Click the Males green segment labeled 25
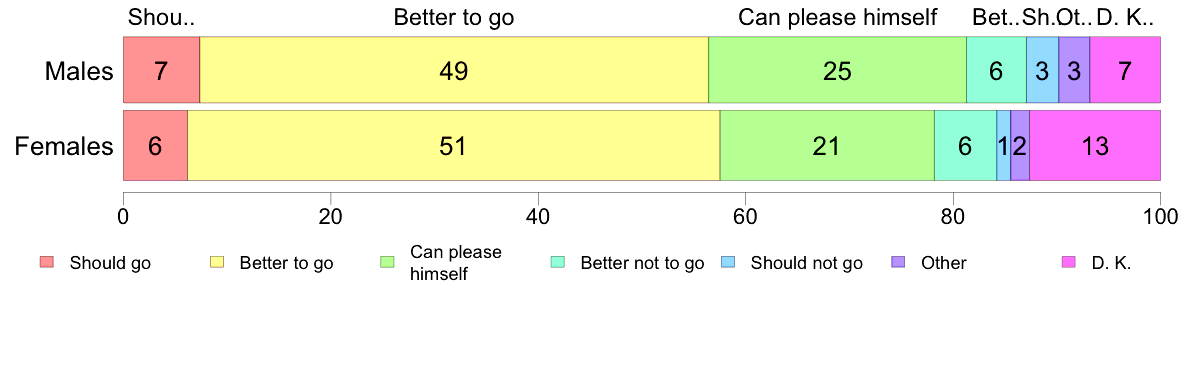1188x368 pixels. [837, 70]
